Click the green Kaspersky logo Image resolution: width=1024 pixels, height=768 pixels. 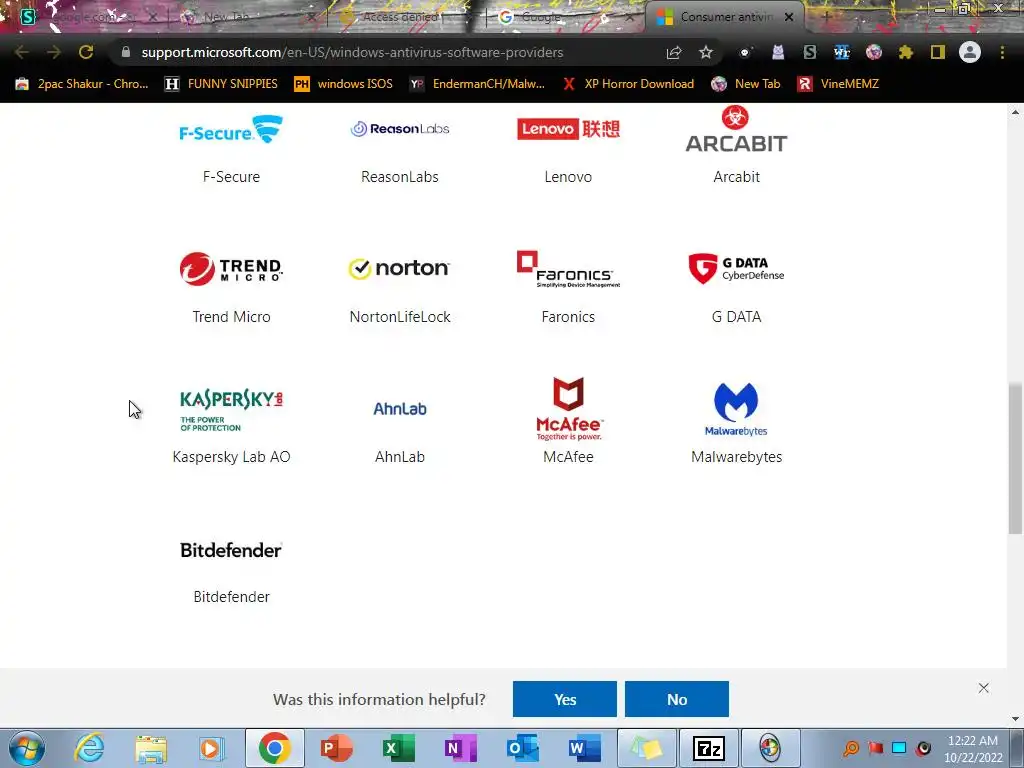(231, 410)
